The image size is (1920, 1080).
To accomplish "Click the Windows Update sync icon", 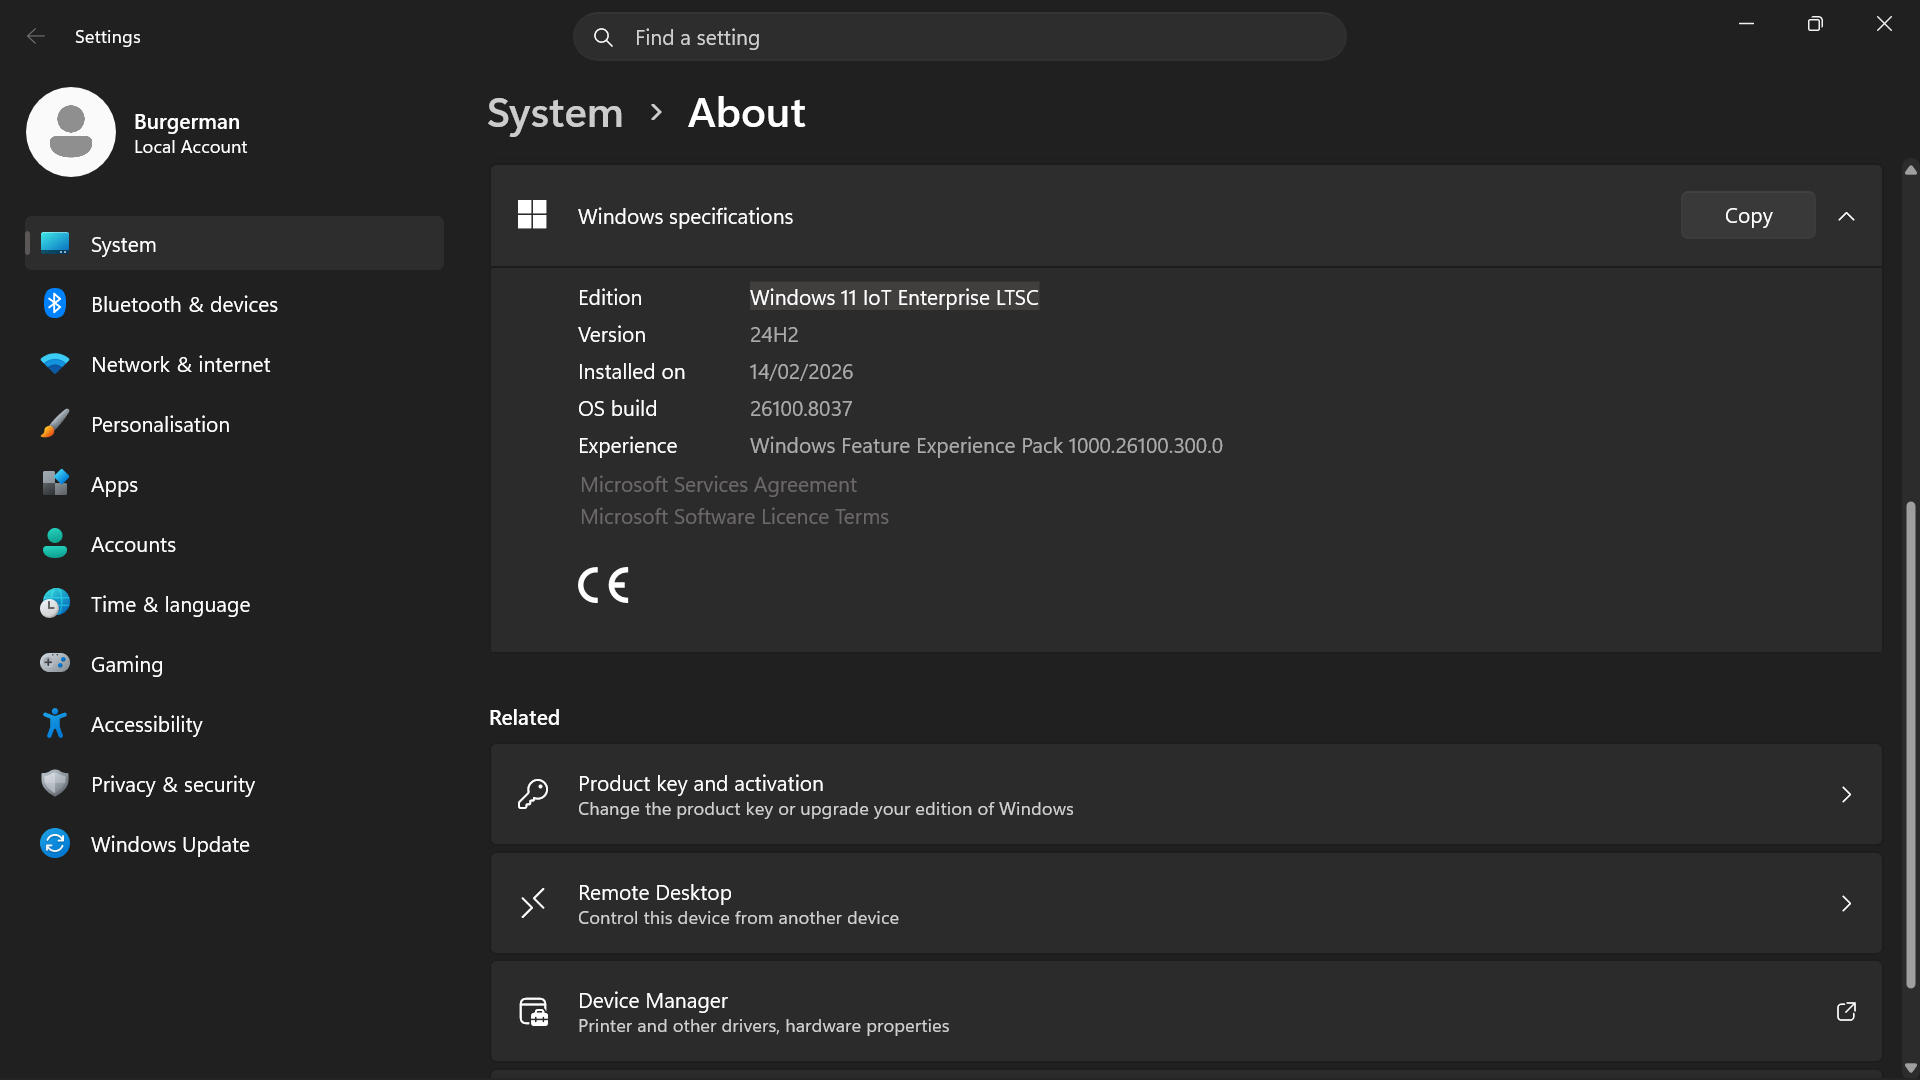I will pos(55,844).
